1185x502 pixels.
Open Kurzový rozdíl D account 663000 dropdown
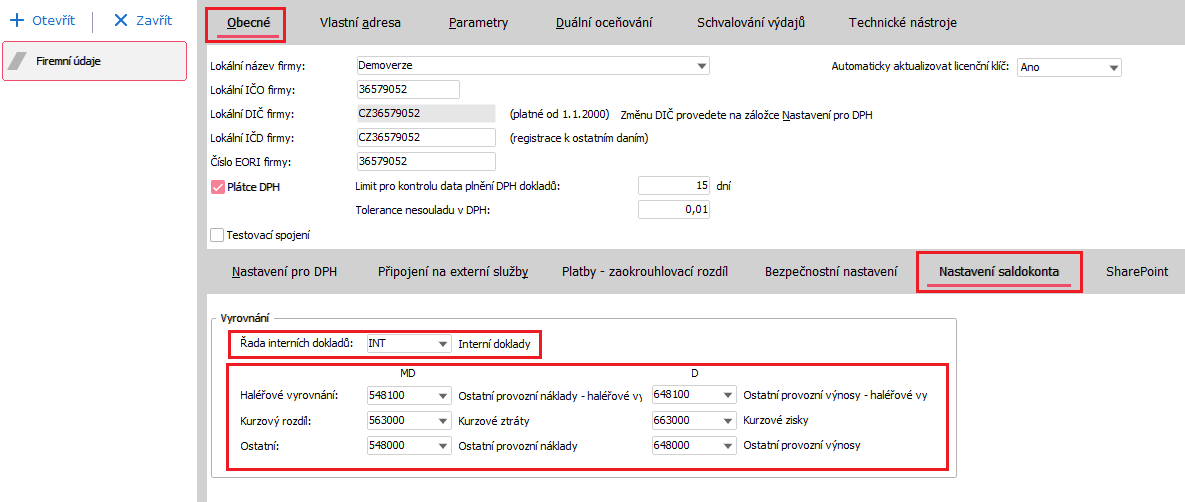[729, 420]
